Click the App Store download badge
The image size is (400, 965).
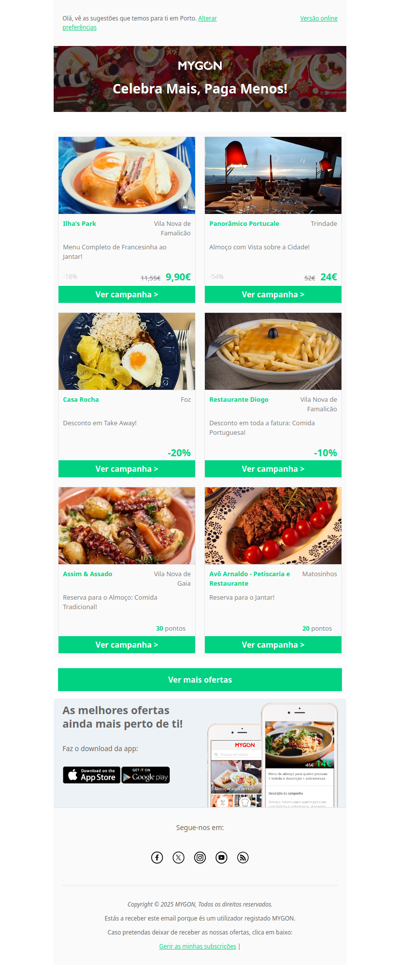coord(91,775)
